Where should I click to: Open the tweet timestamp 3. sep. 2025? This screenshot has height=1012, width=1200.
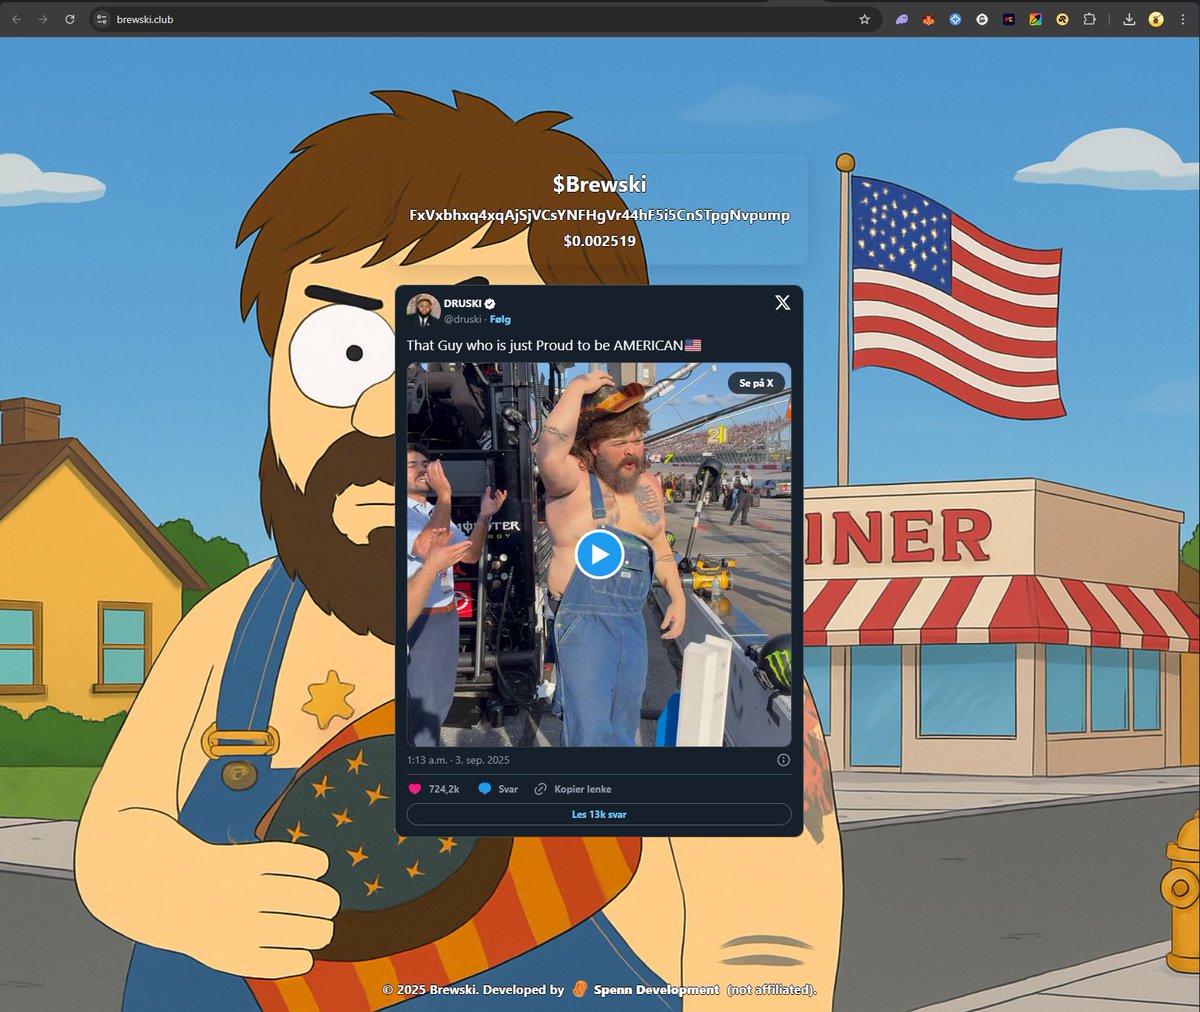[458, 760]
